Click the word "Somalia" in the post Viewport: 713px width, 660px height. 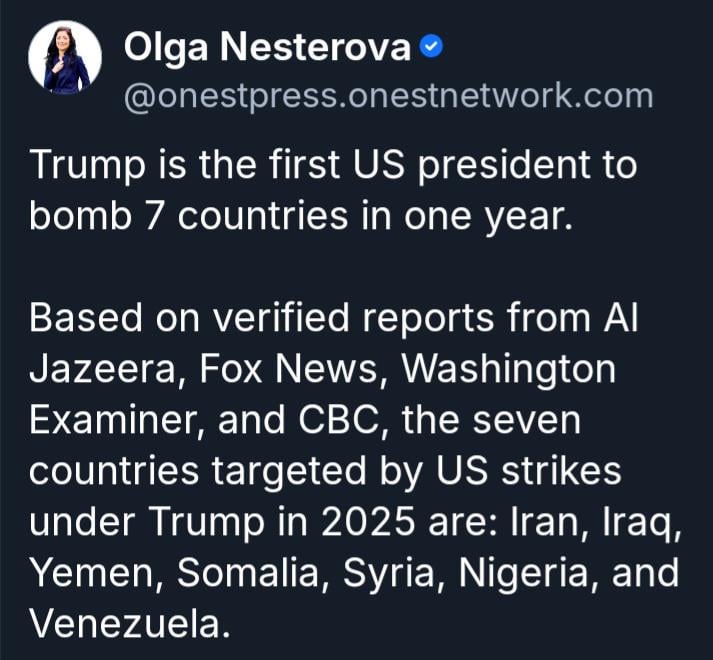(257, 574)
